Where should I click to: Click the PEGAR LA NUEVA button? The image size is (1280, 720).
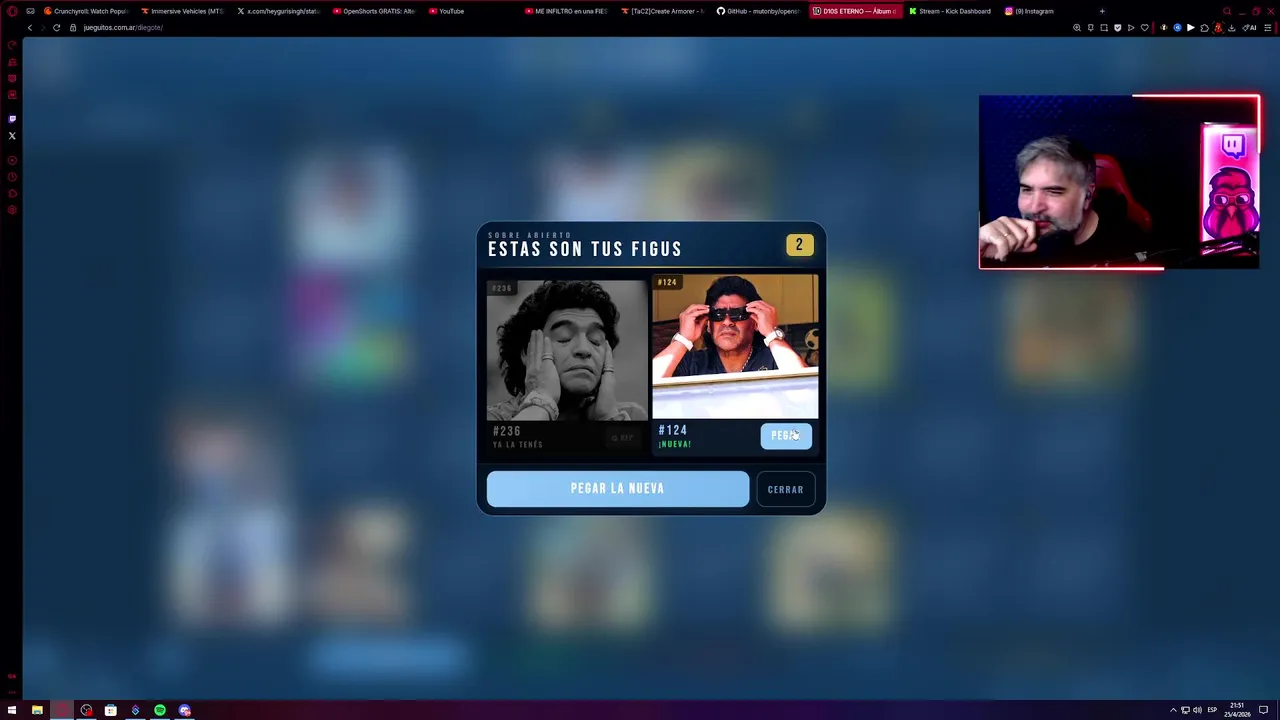617,489
